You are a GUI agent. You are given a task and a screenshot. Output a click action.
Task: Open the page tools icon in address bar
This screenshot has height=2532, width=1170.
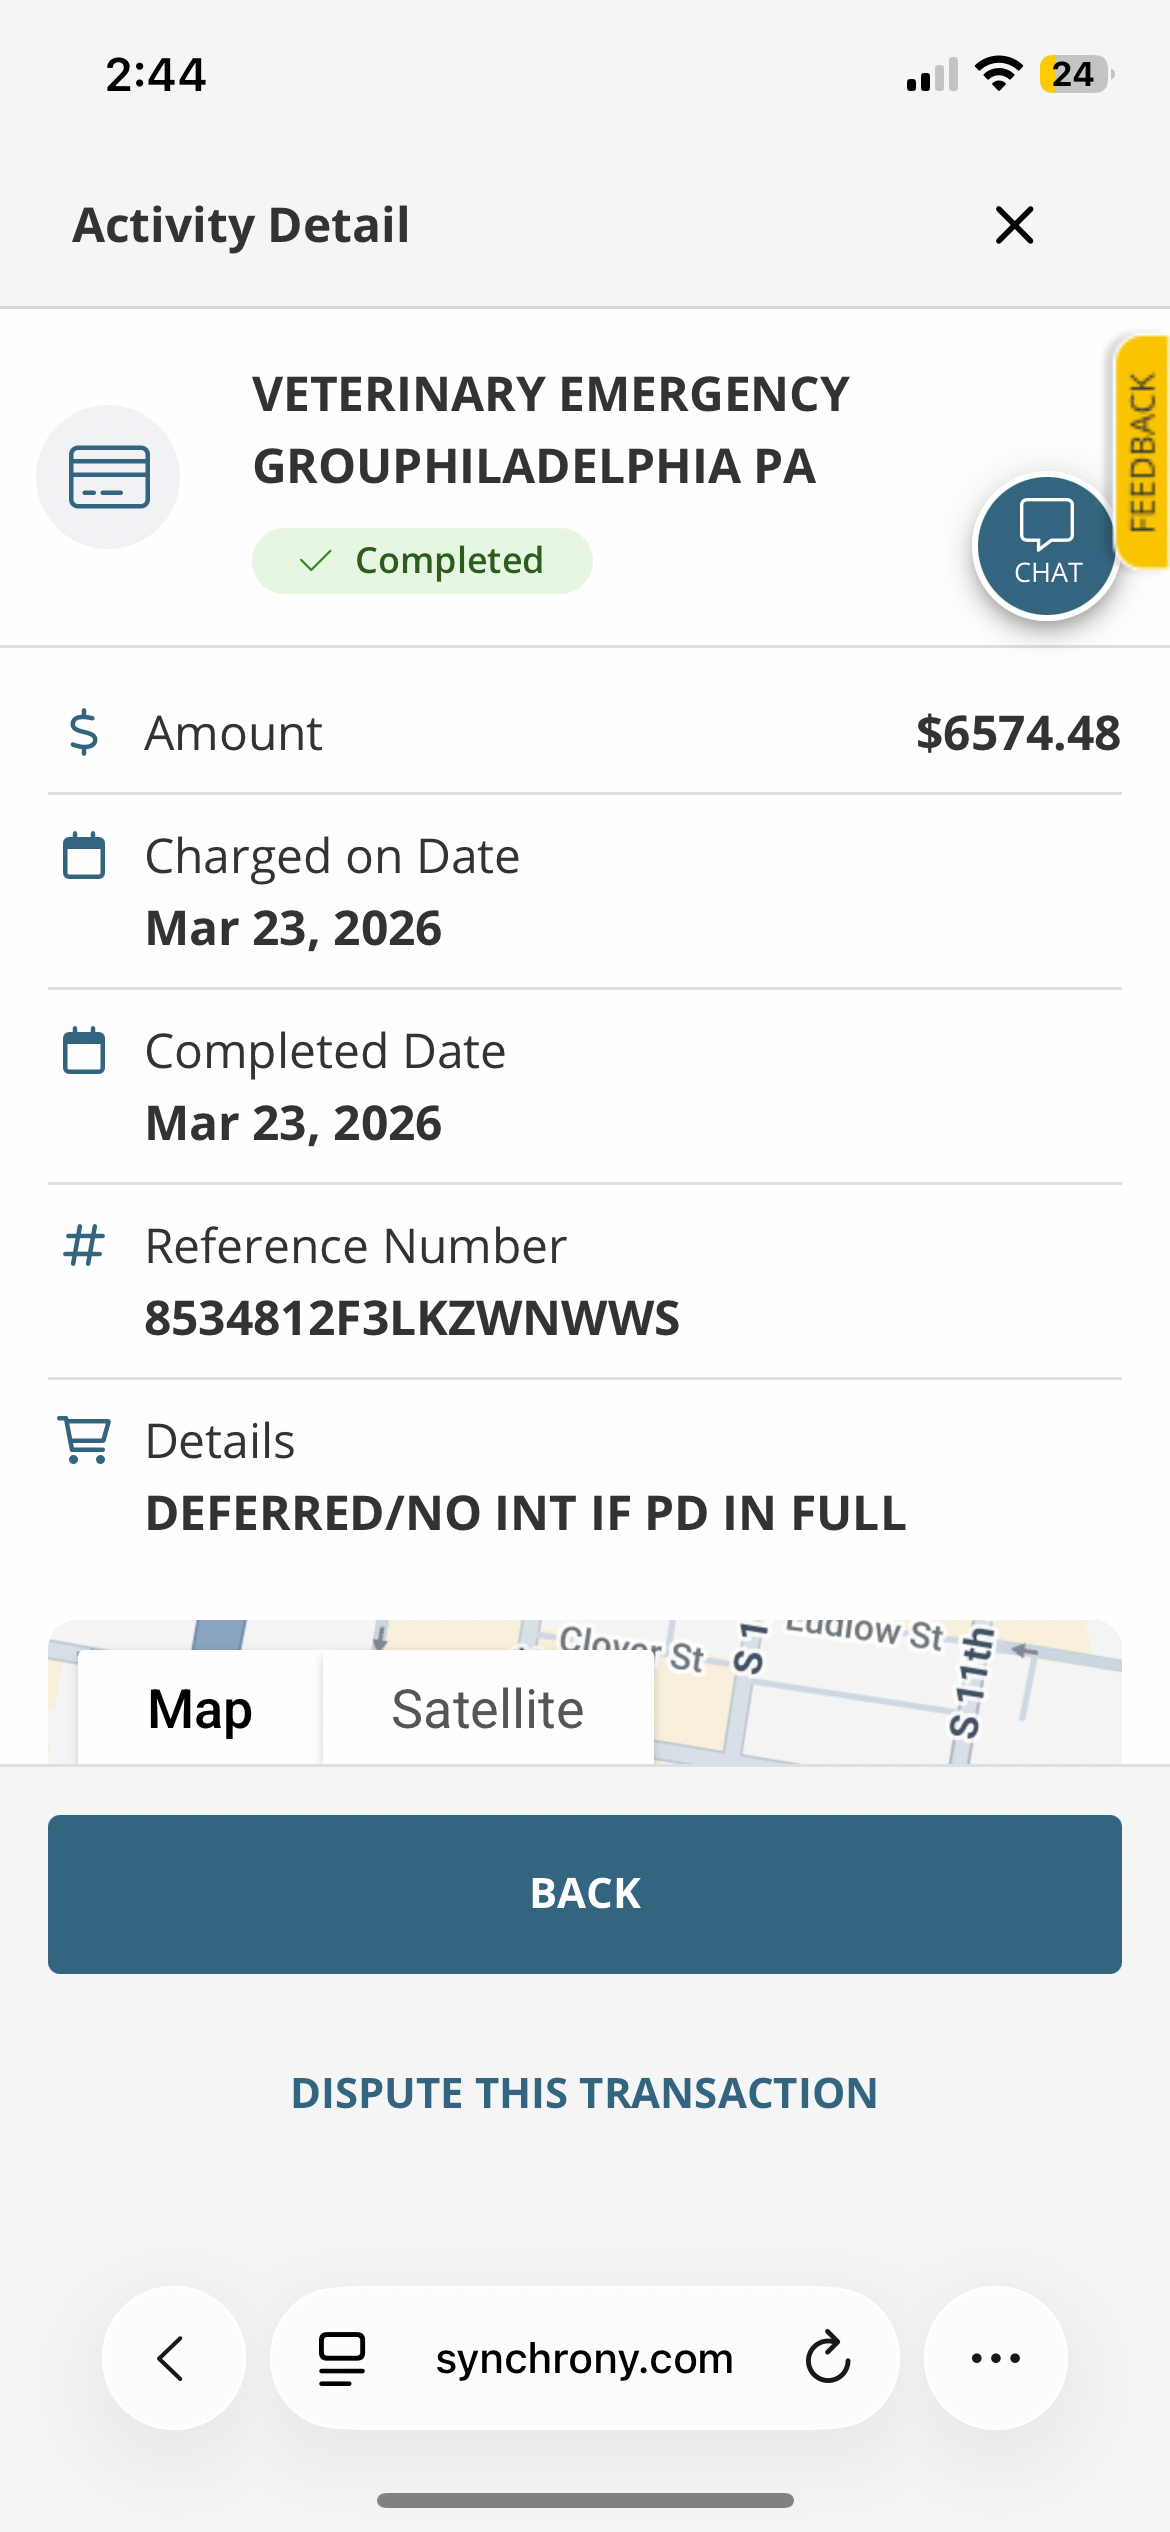click(342, 2358)
